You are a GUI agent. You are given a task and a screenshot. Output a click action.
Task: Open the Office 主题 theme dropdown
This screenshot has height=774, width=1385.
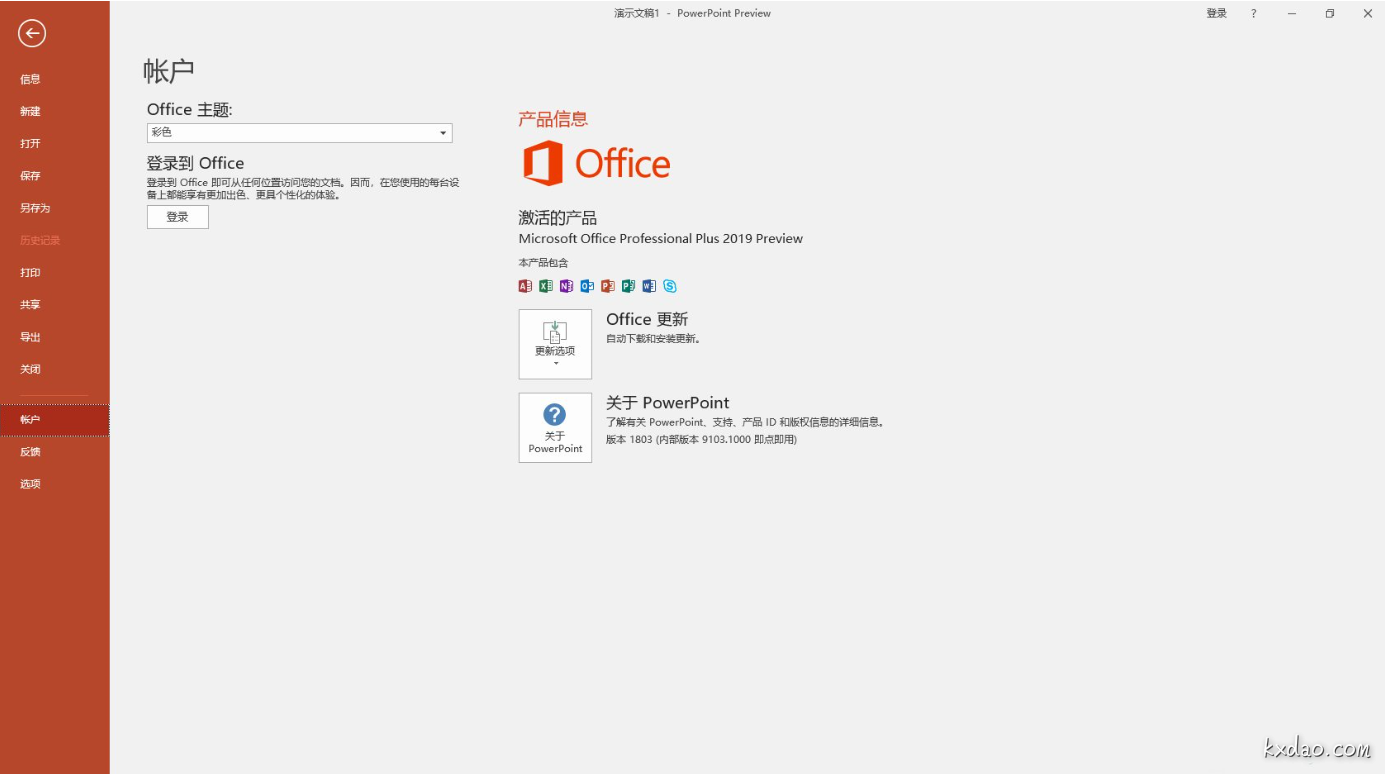[x=300, y=133]
